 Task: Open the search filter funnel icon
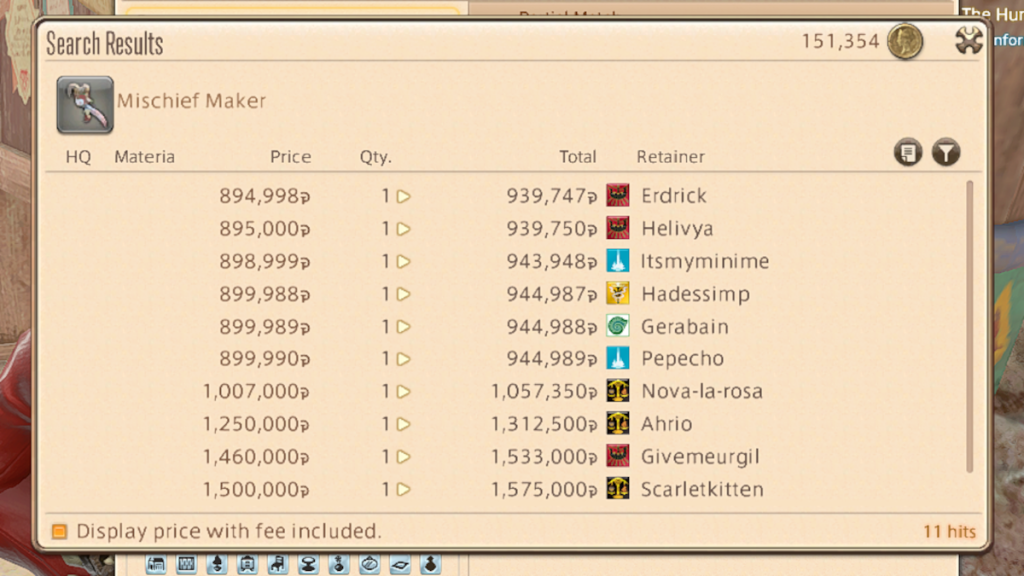point(945,152)
